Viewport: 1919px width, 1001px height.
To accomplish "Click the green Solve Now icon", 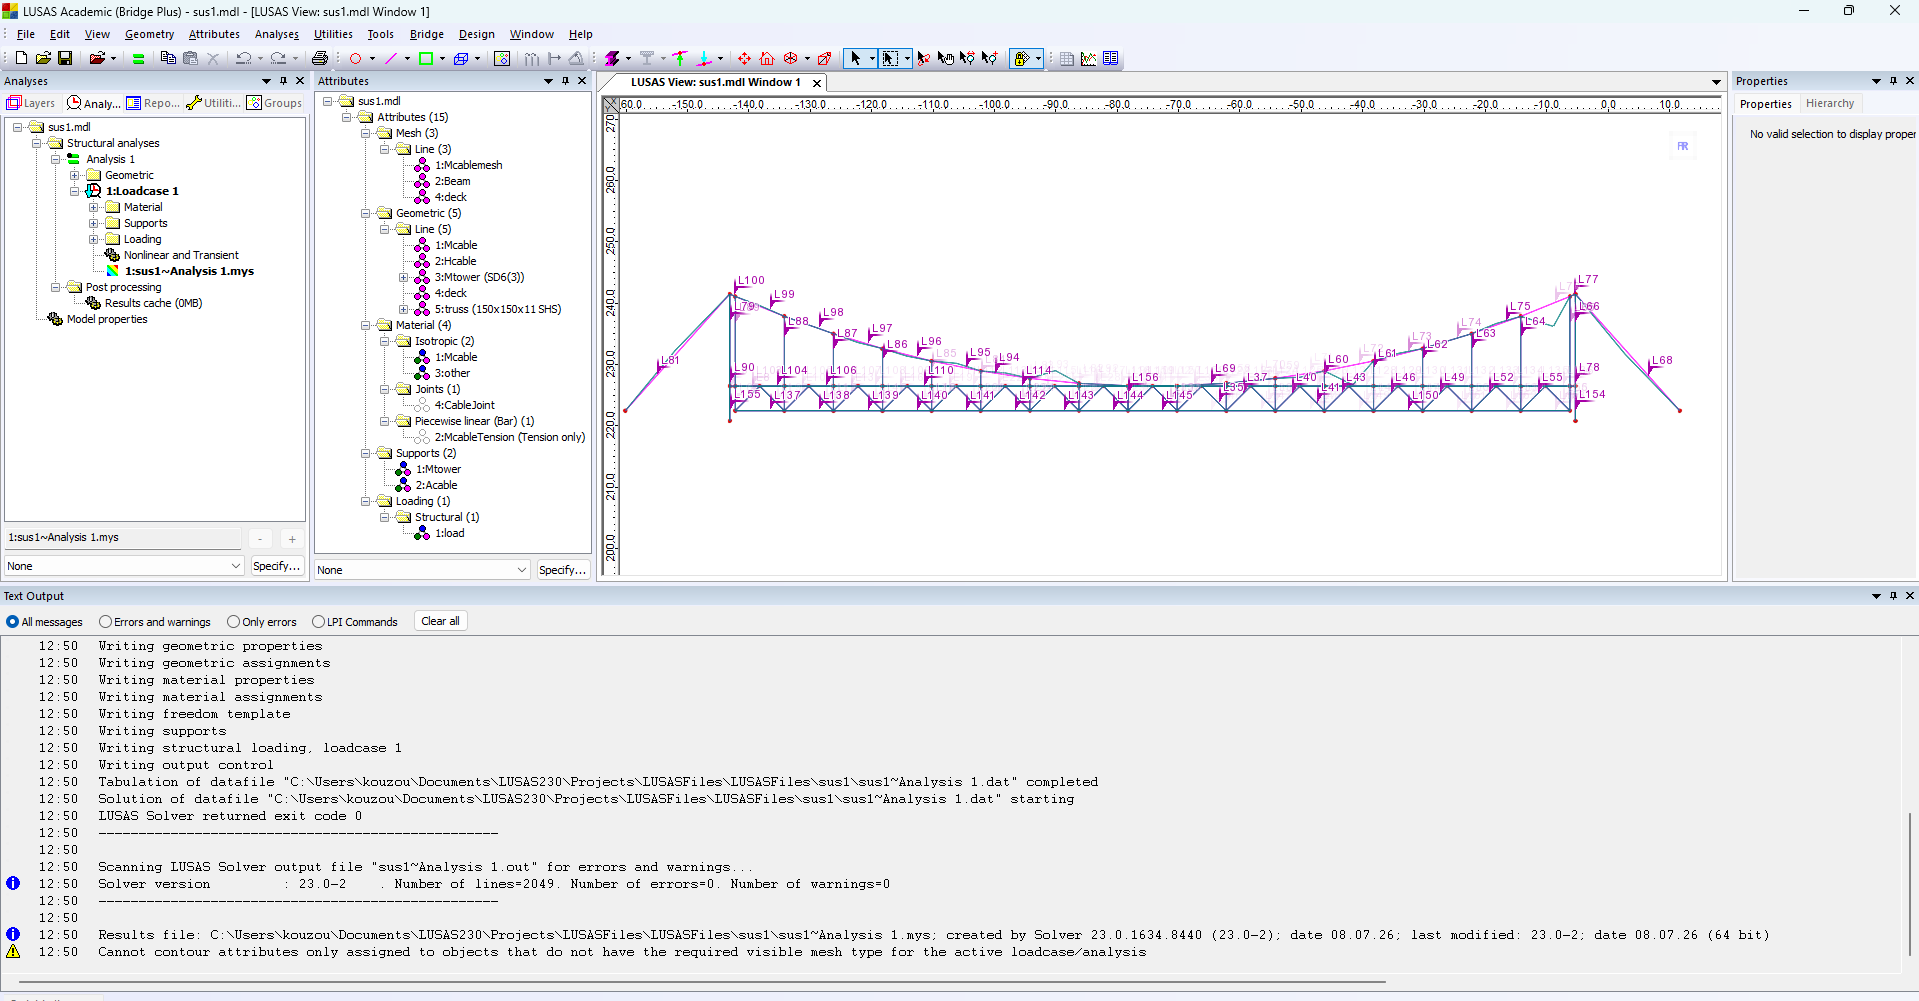I will [139, 59].
